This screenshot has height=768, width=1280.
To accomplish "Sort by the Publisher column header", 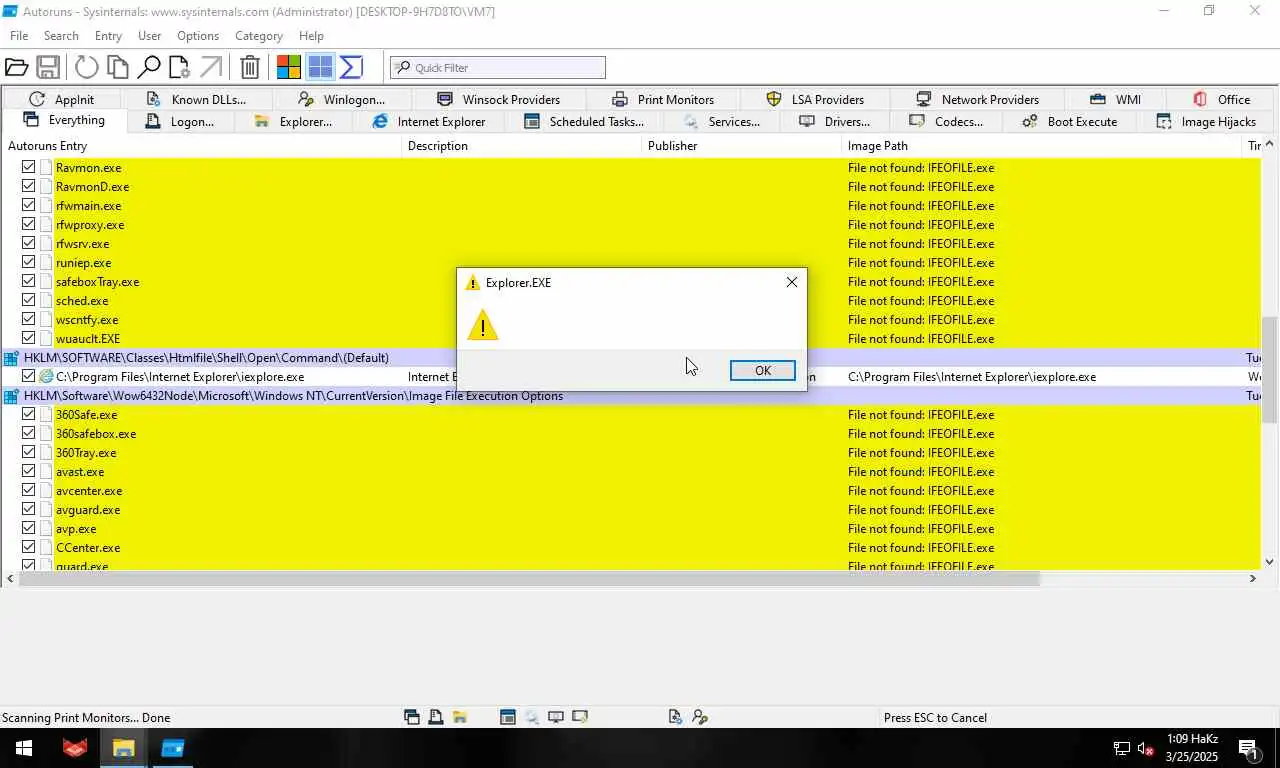I will click(743, 146).
